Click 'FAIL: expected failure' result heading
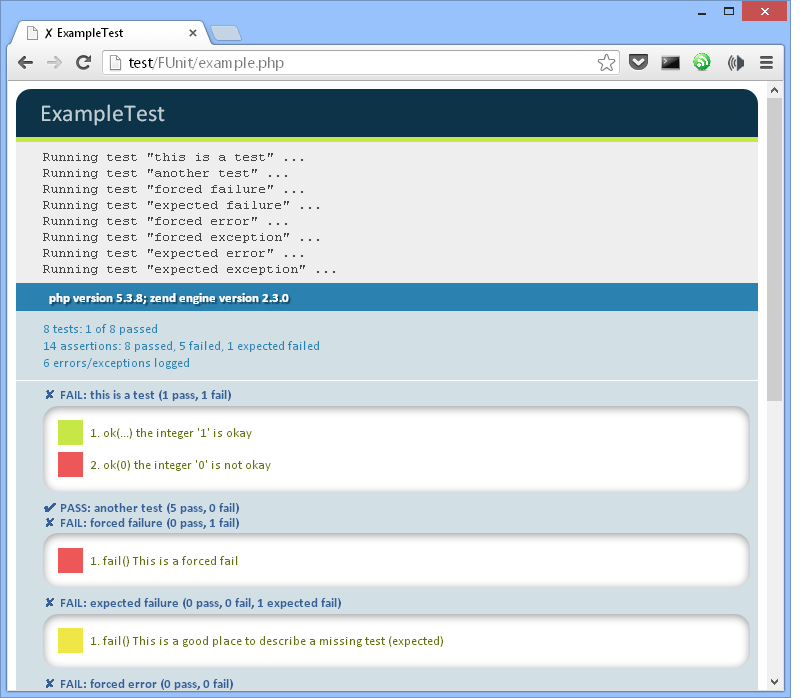This screenshot has width=800, height=698. 201,603
